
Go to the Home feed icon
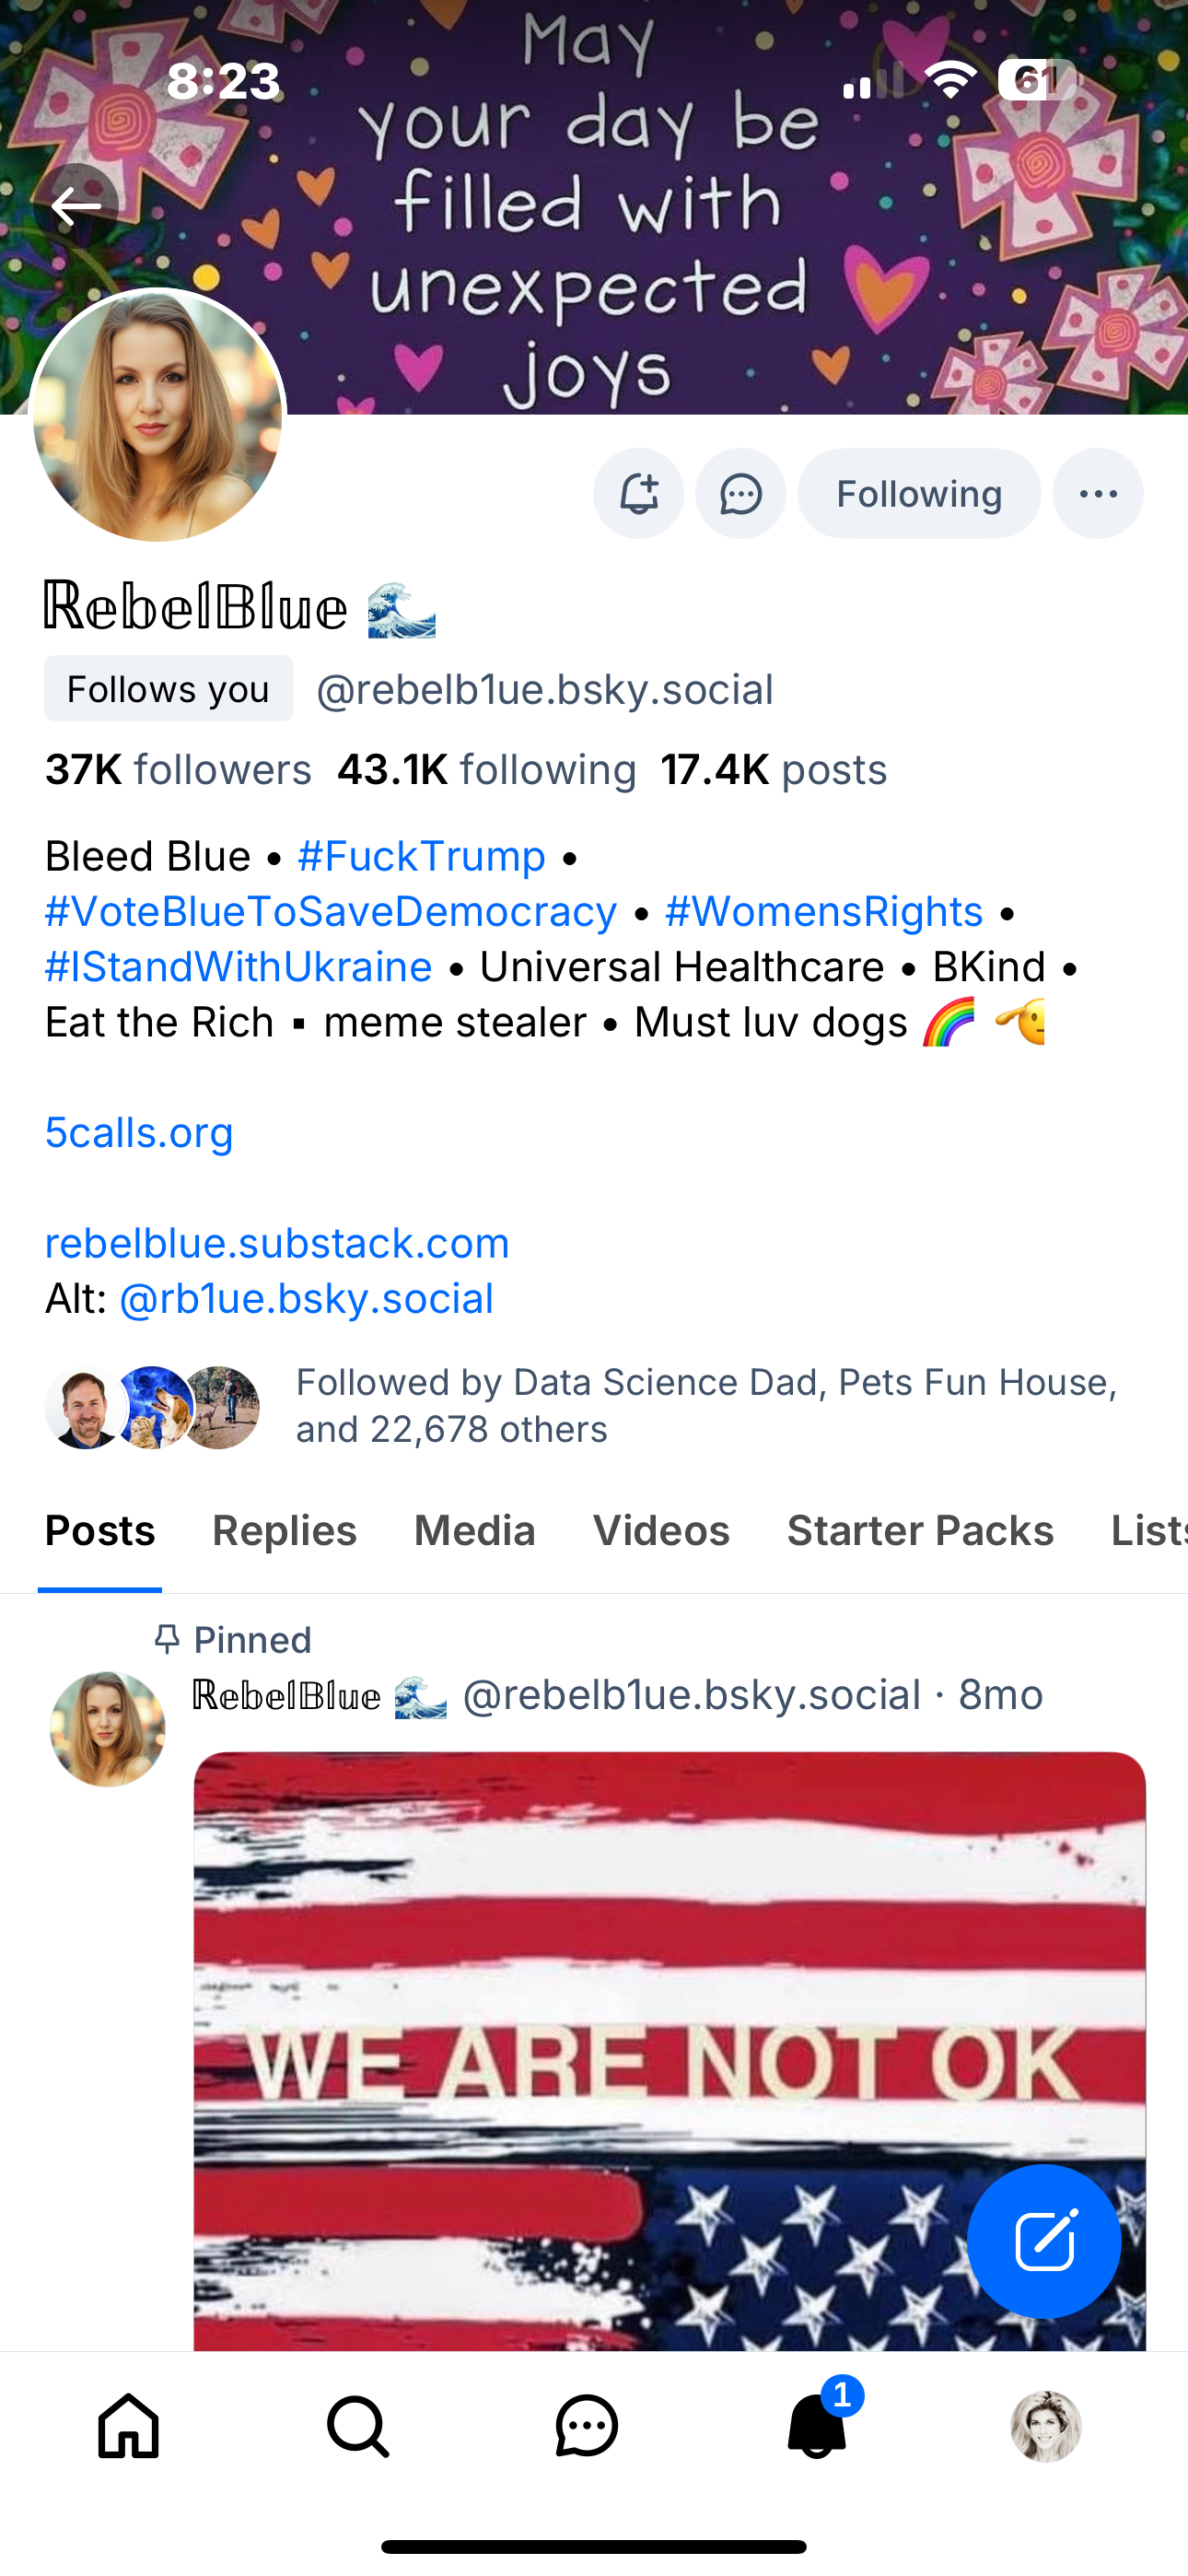pos(129,2425)
